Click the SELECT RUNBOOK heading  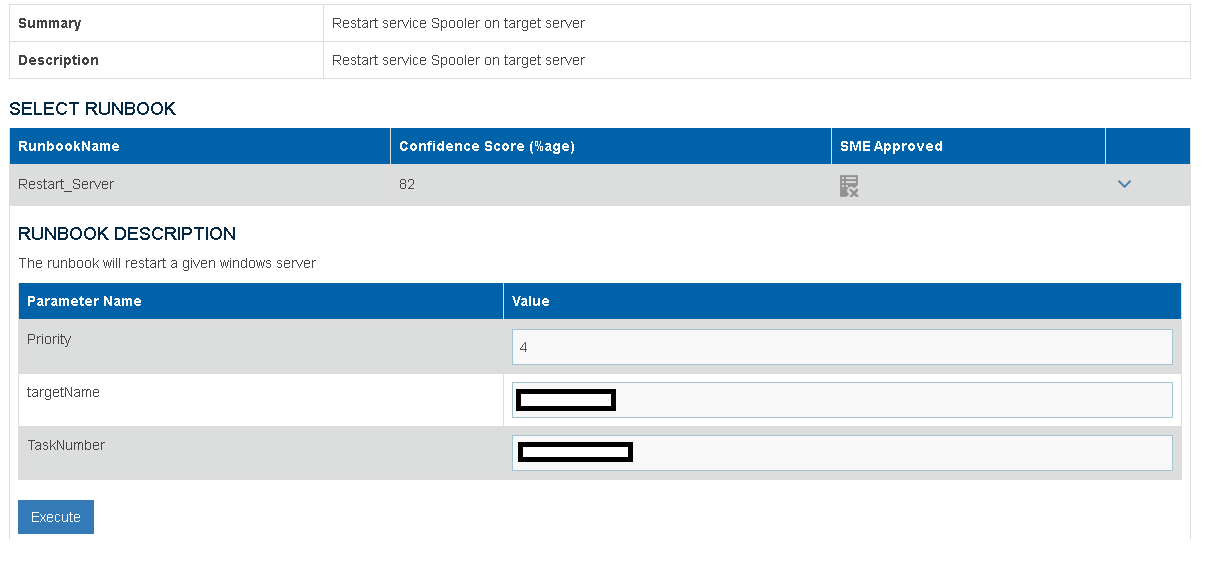(92, 109)
